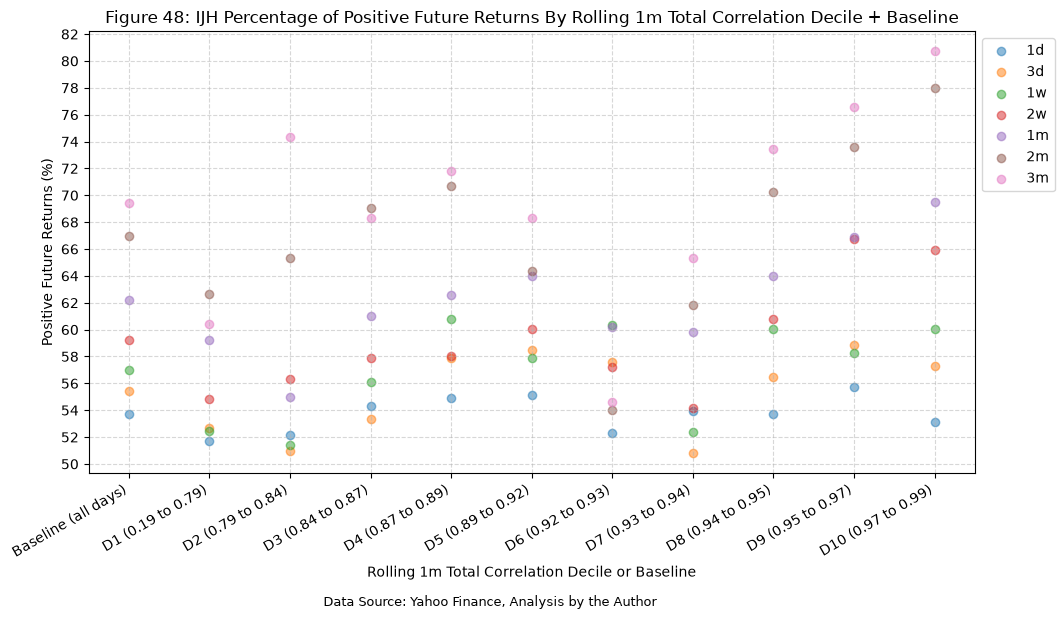Click the 1m purple legend marker
This screenshot has width=1064, height=619.
[1001, 136]
